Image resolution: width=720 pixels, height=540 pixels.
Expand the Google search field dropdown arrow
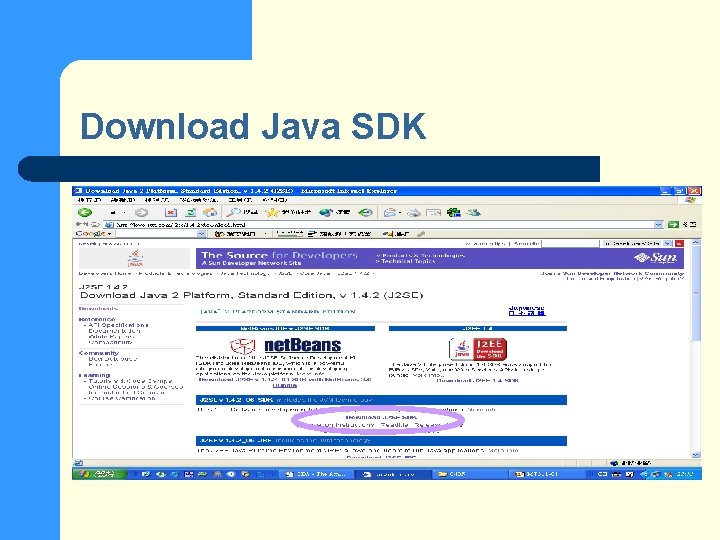pyautogui.click(x=202, y=234)
